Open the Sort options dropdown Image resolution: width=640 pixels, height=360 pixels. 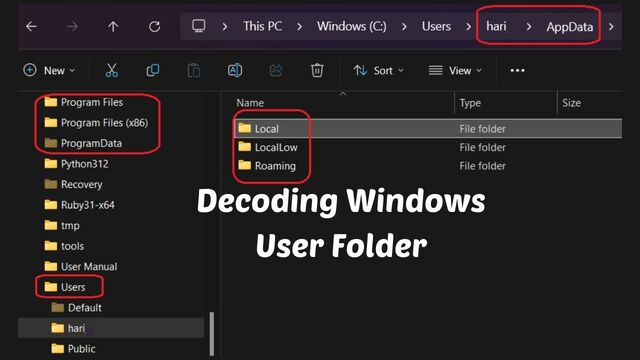point(379,71)
